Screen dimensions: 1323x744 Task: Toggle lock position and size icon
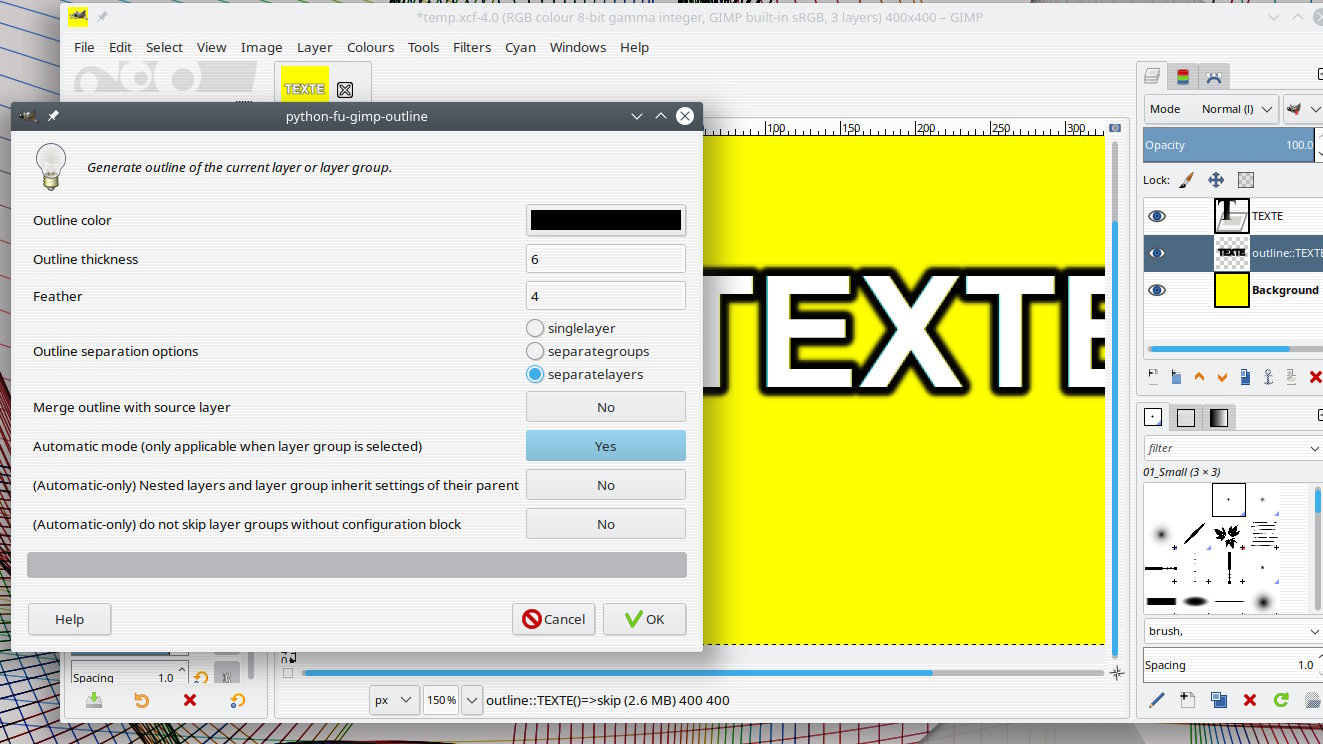tap(1216, 180)
